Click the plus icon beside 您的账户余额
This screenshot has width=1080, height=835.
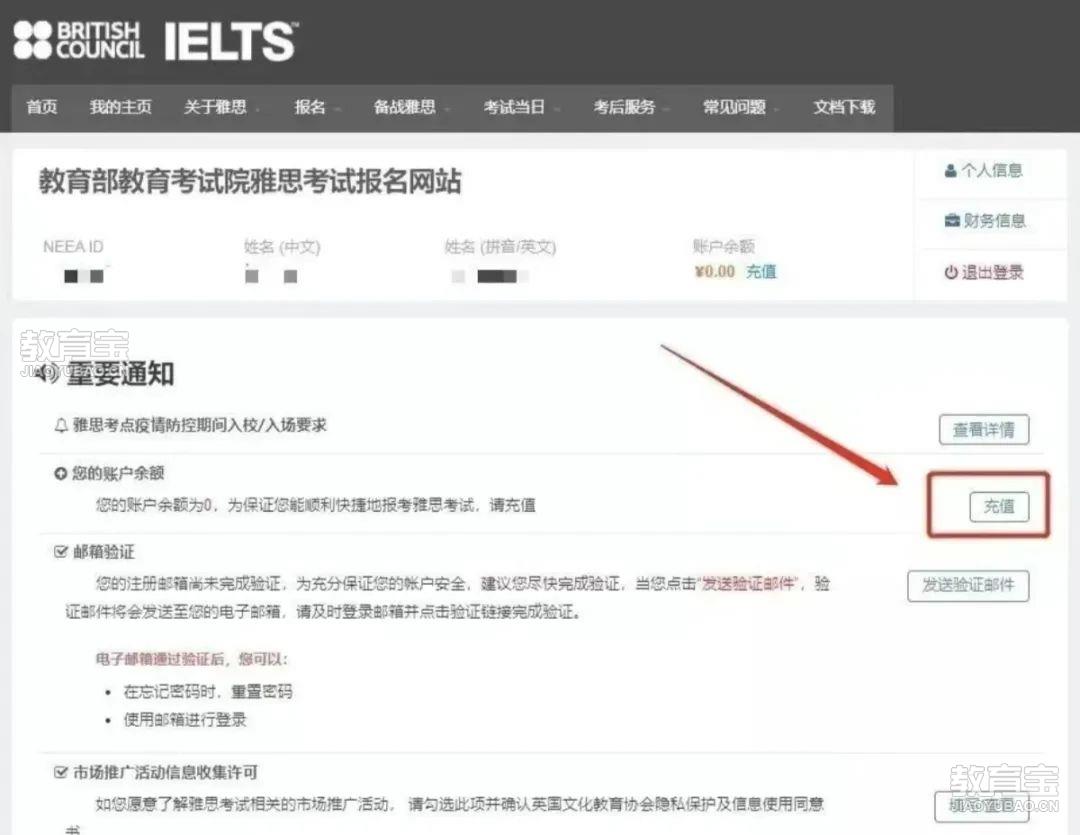[61, 473]
